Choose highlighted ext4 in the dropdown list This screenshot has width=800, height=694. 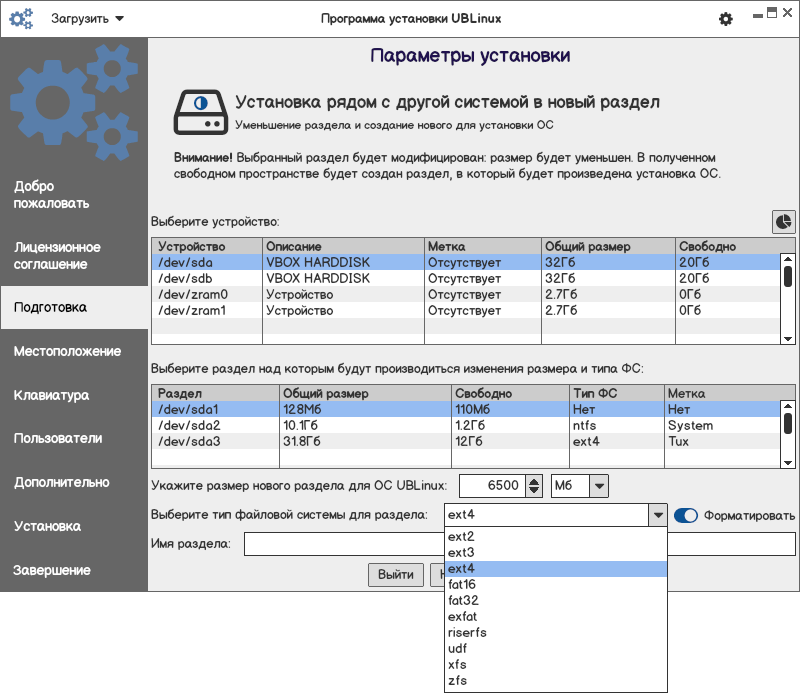556,568
